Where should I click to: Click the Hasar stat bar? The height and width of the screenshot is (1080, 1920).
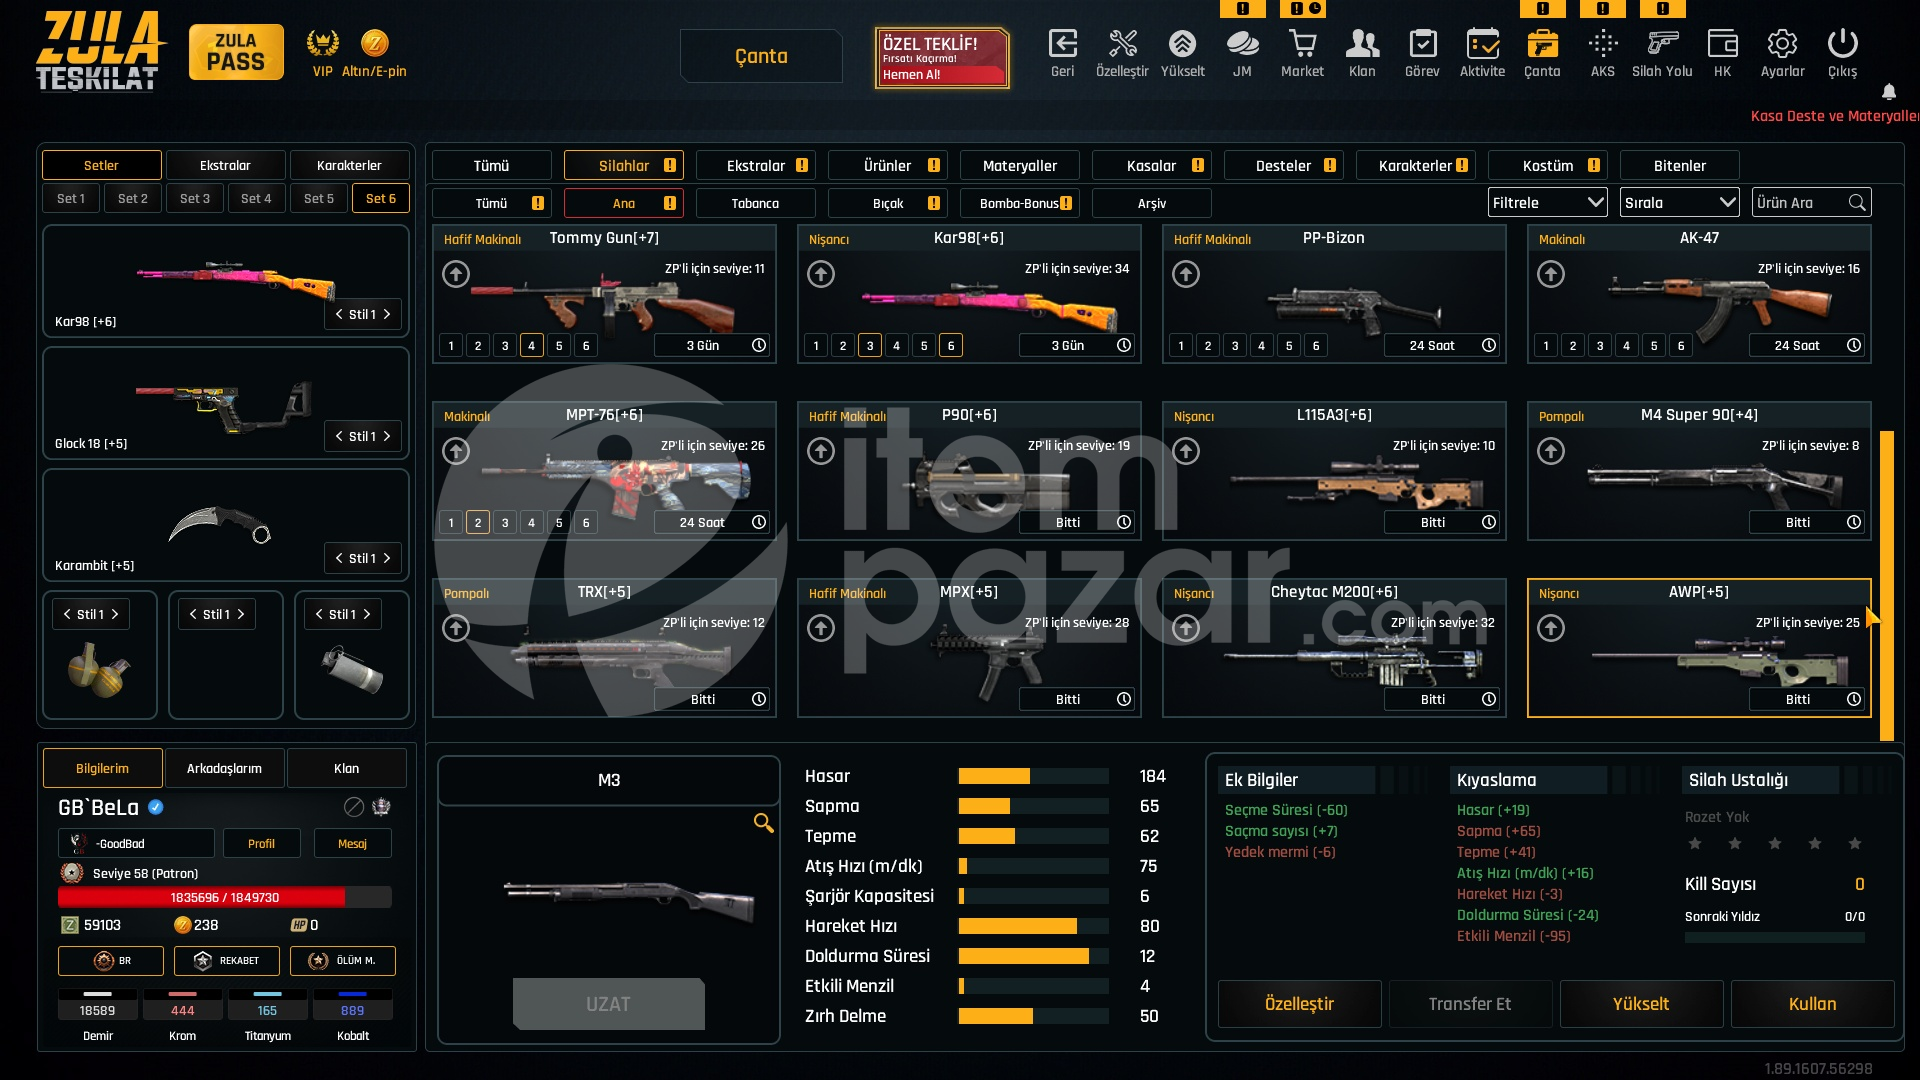click(x=1033, y=776)
